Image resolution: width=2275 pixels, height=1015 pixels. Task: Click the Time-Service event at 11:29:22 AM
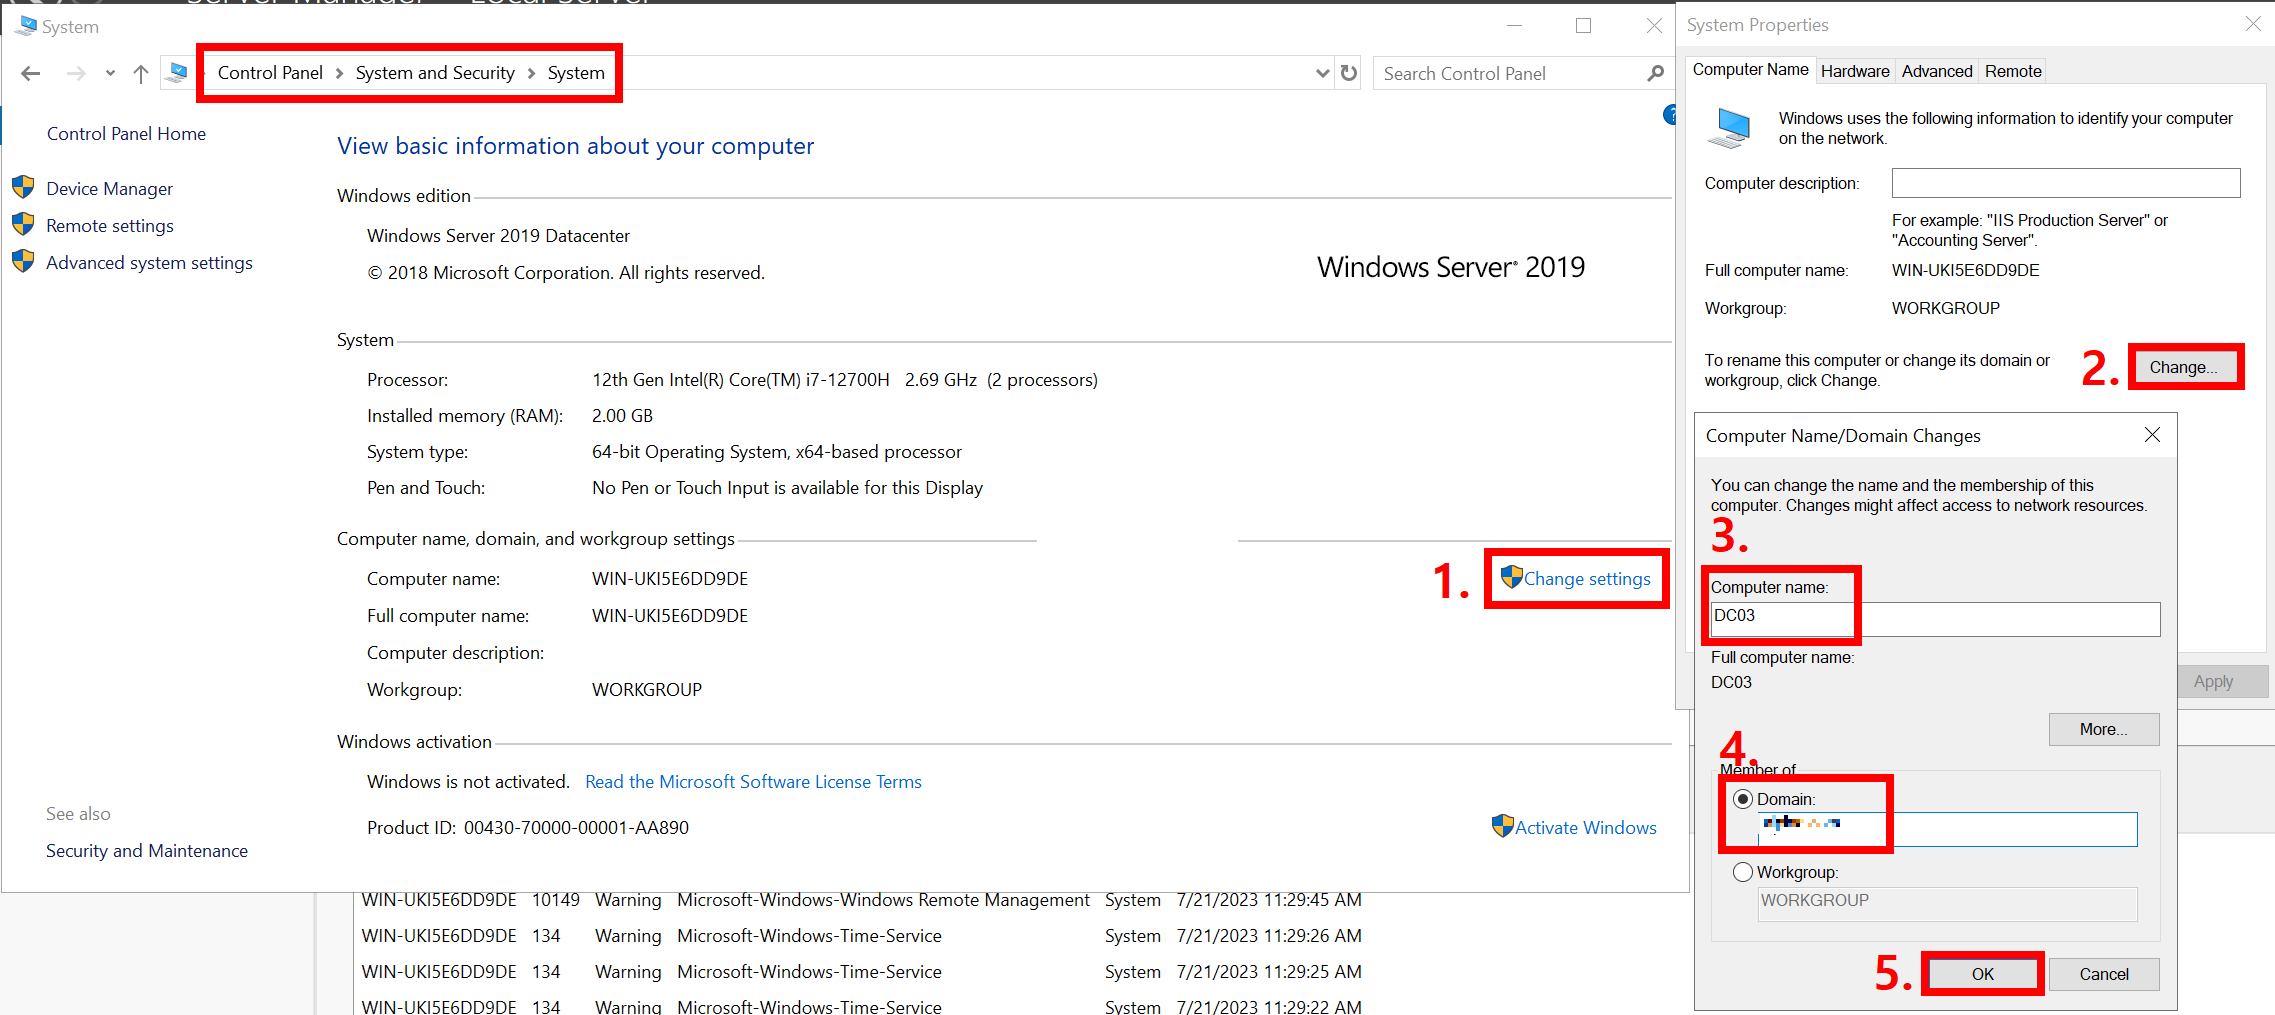pyautogui.click(x=861, y=1005)
